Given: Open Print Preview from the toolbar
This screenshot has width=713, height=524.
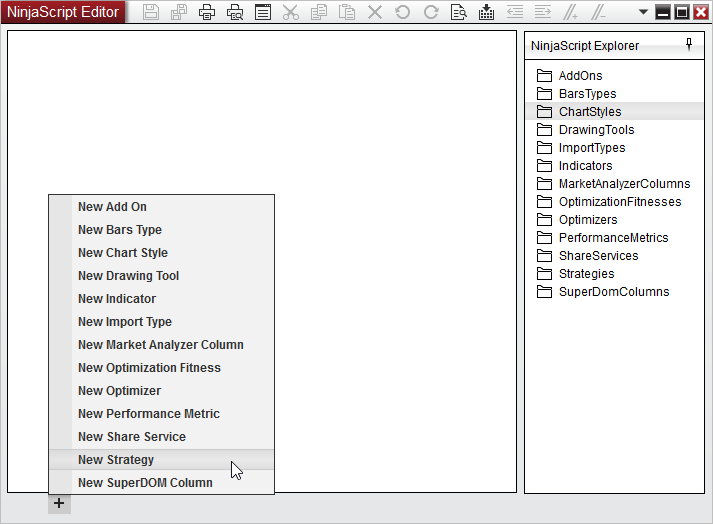Looking at the screenshot, I should pyautogui.click(x=235, y=13).
